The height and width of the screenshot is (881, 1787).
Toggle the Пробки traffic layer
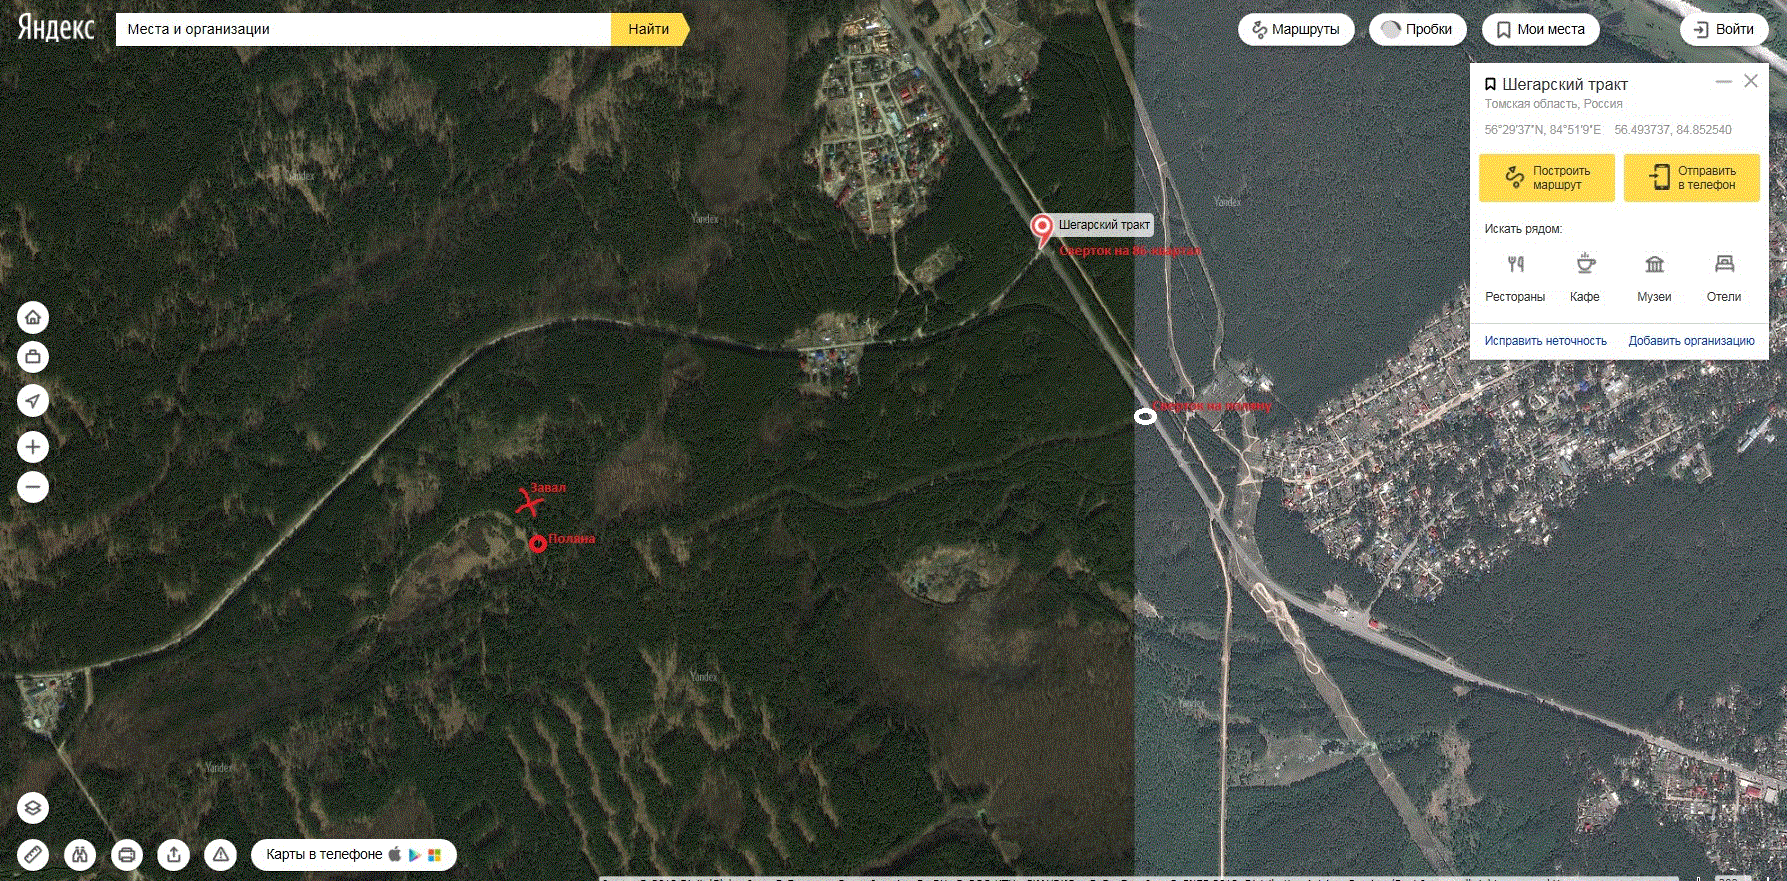(1417, 29)
